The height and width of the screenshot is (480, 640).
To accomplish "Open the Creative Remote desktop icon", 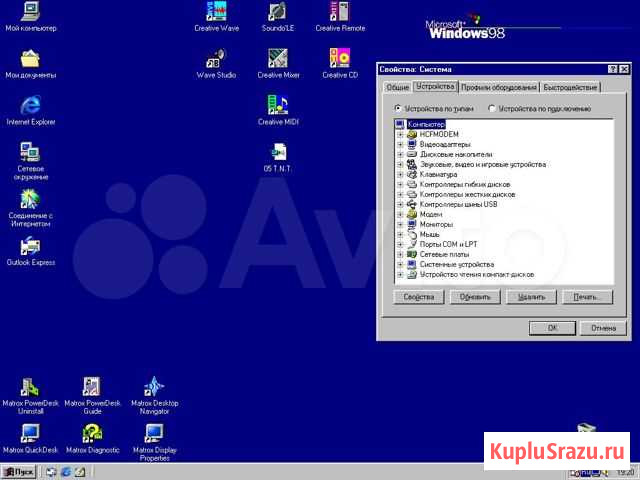I will tap(340, 16).
